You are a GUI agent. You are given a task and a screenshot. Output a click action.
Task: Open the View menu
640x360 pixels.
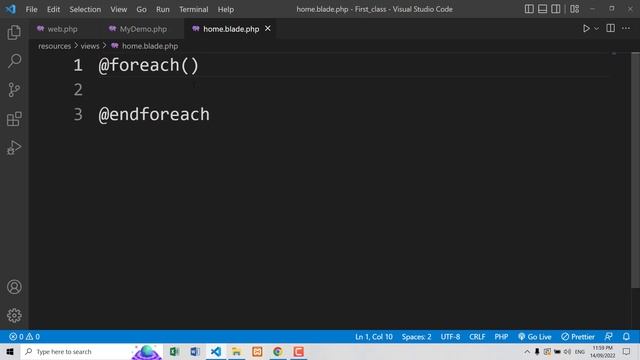click(x=118, y=9)
